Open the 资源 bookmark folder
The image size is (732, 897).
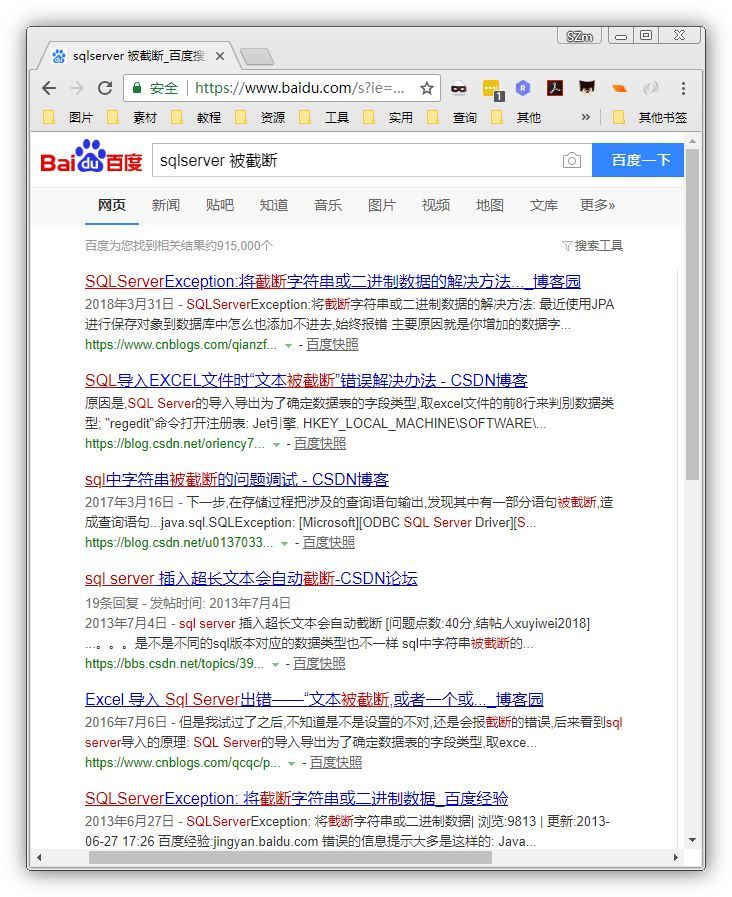(260, 118)
